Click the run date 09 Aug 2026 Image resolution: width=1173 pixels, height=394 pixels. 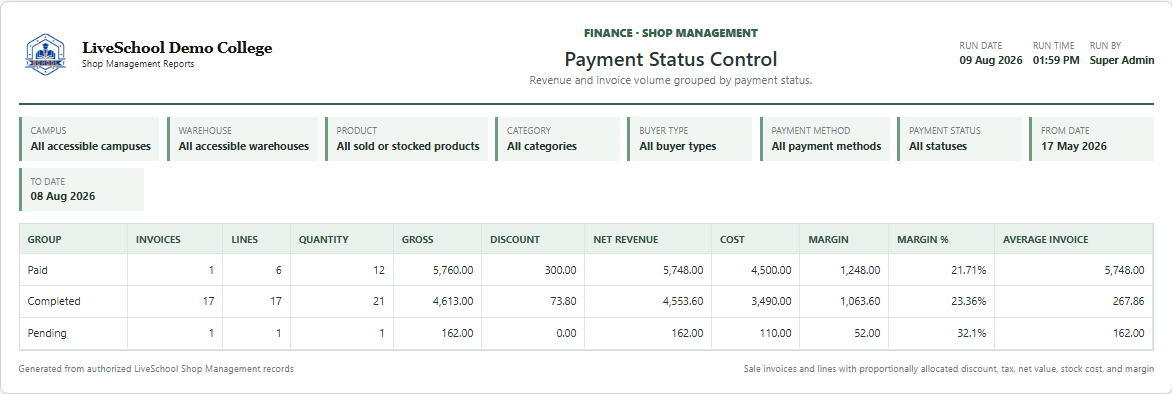pos(990,61)
